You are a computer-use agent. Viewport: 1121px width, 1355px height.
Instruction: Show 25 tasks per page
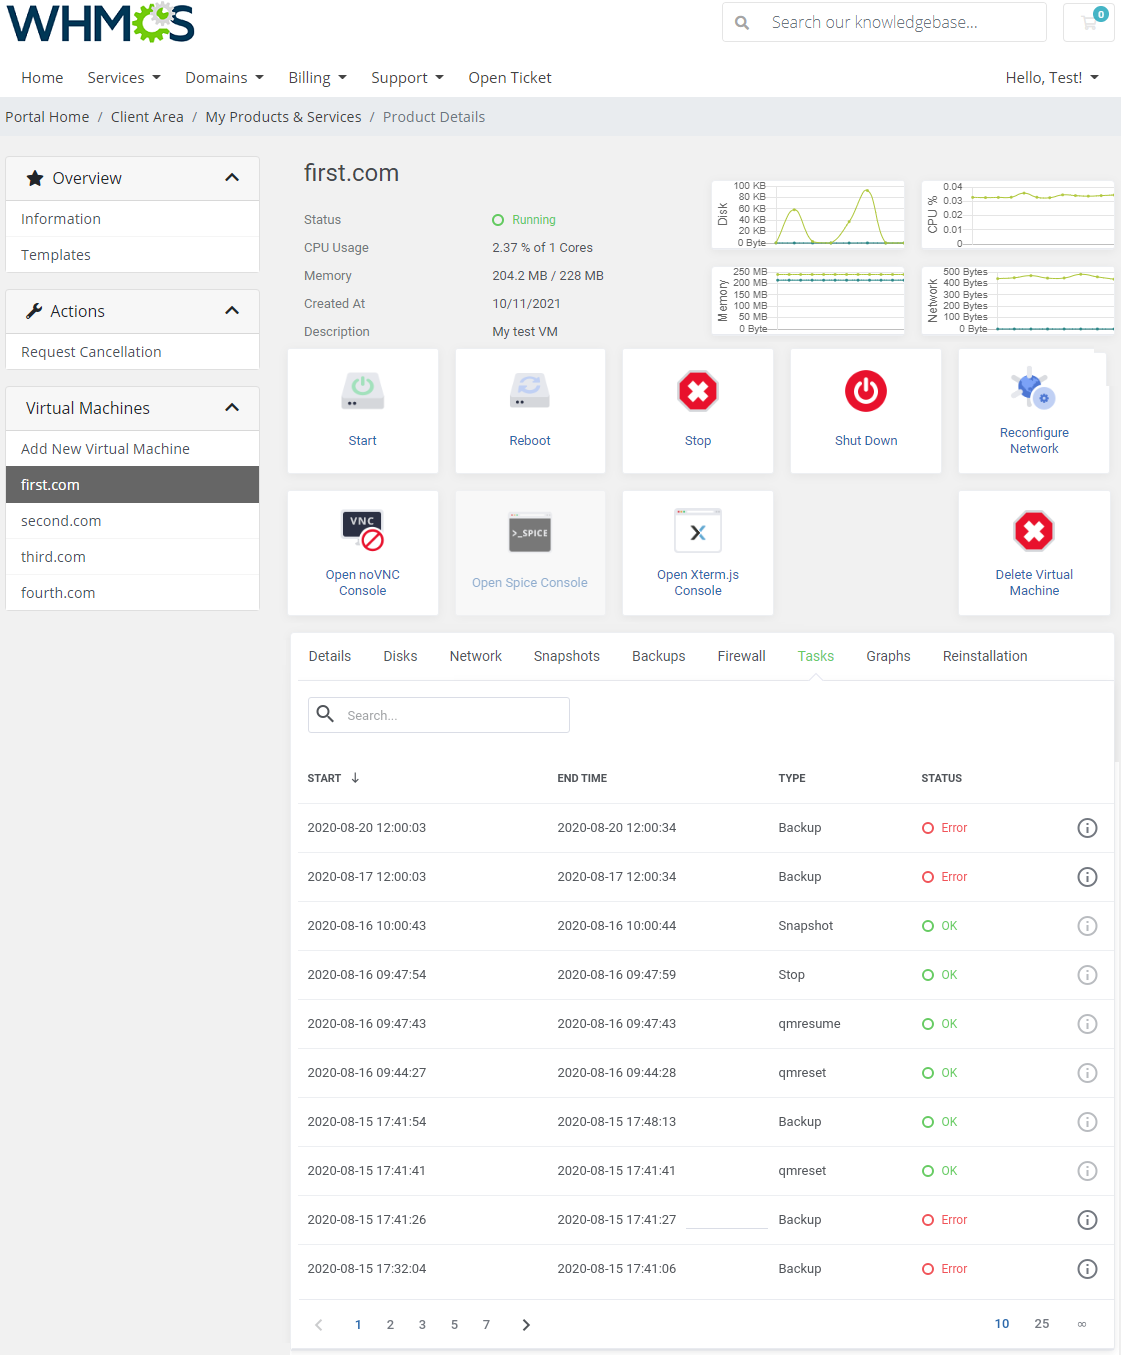tap(1042, 1324)
